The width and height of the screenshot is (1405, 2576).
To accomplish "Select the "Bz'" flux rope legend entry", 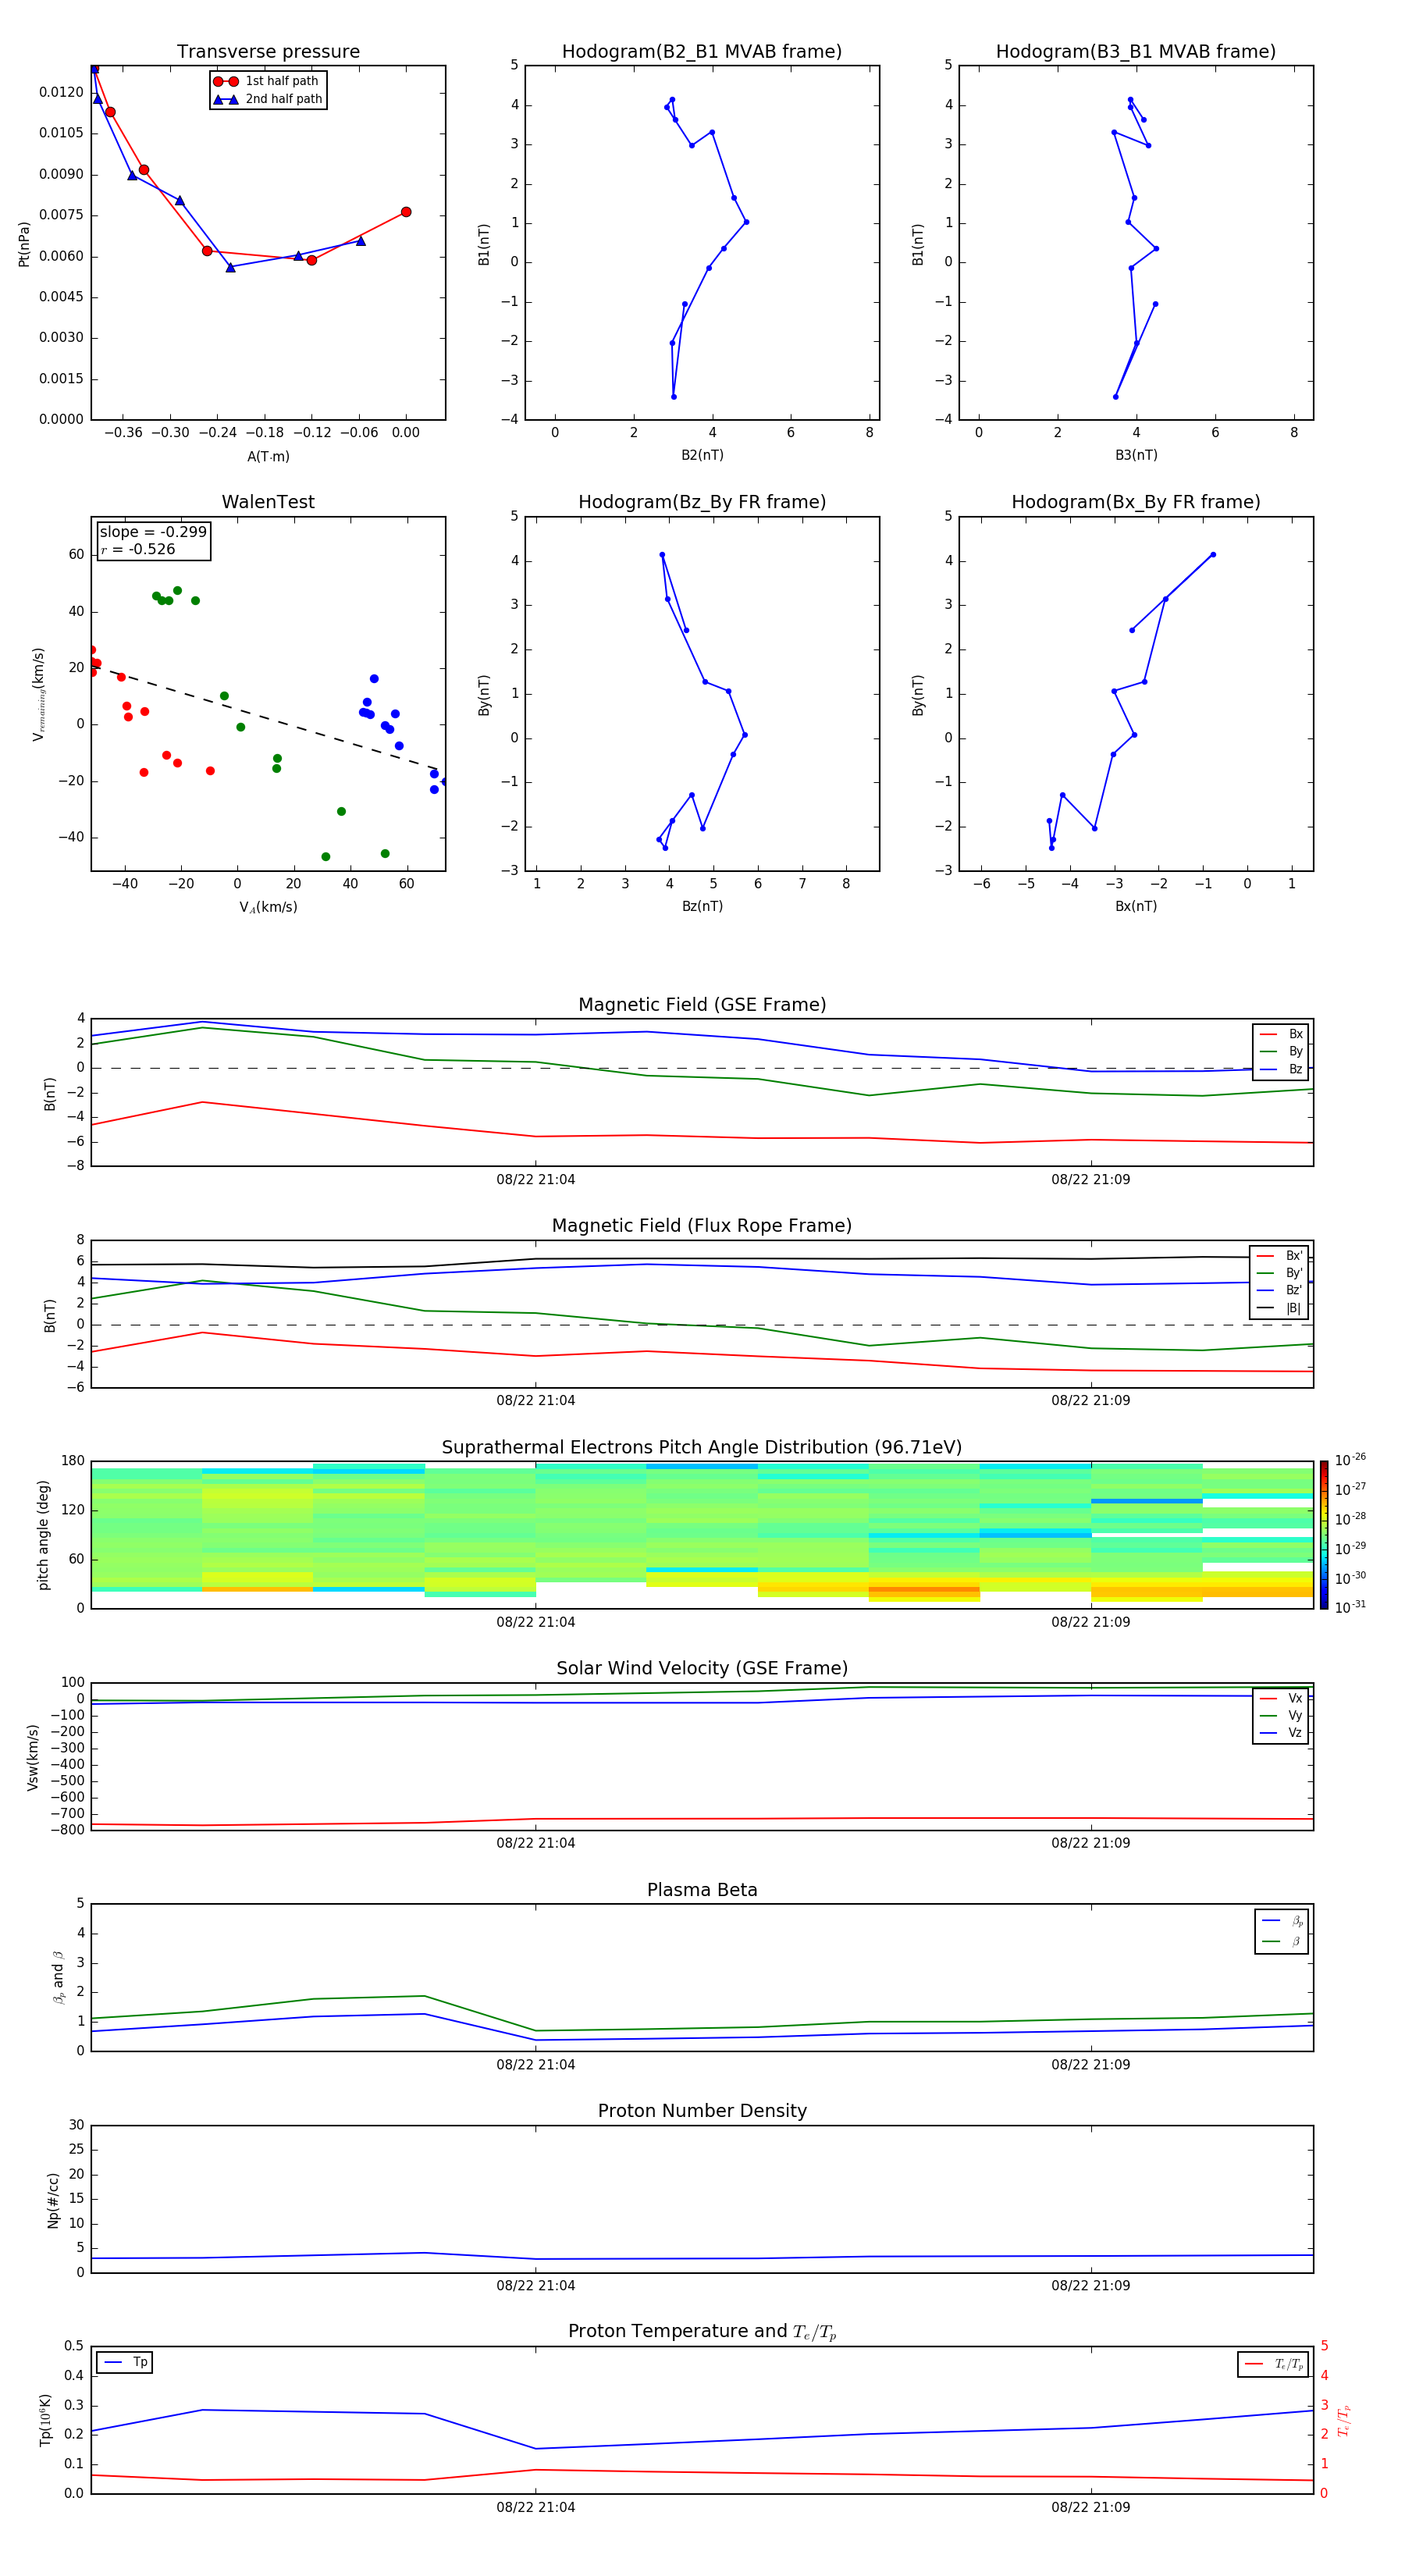I will coord(1280,1290).
